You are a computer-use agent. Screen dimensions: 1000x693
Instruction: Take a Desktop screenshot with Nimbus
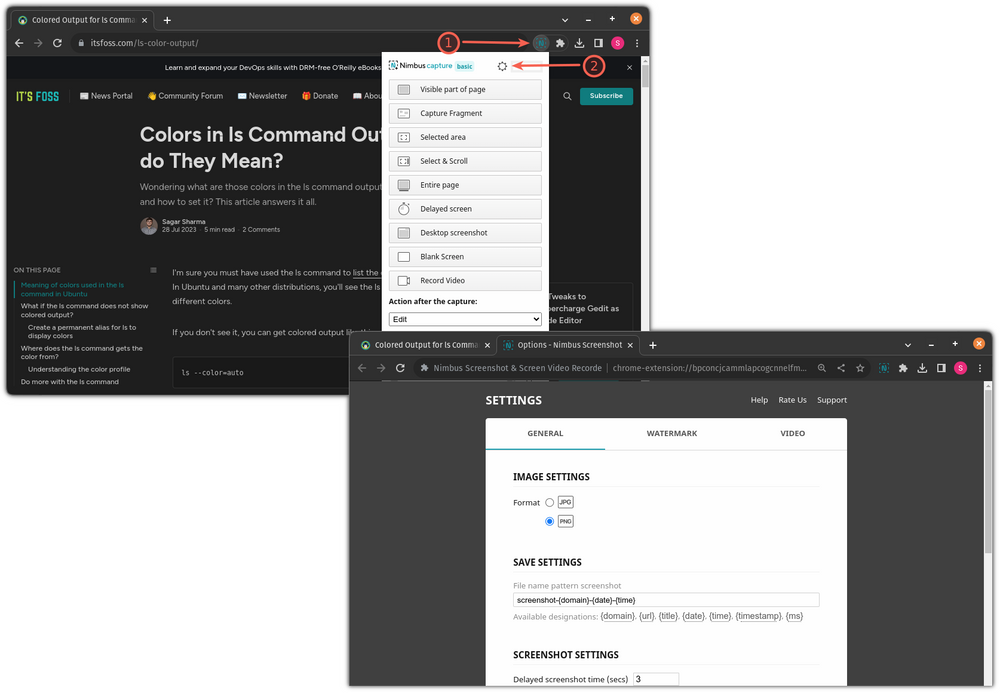(x=464, y=232)
